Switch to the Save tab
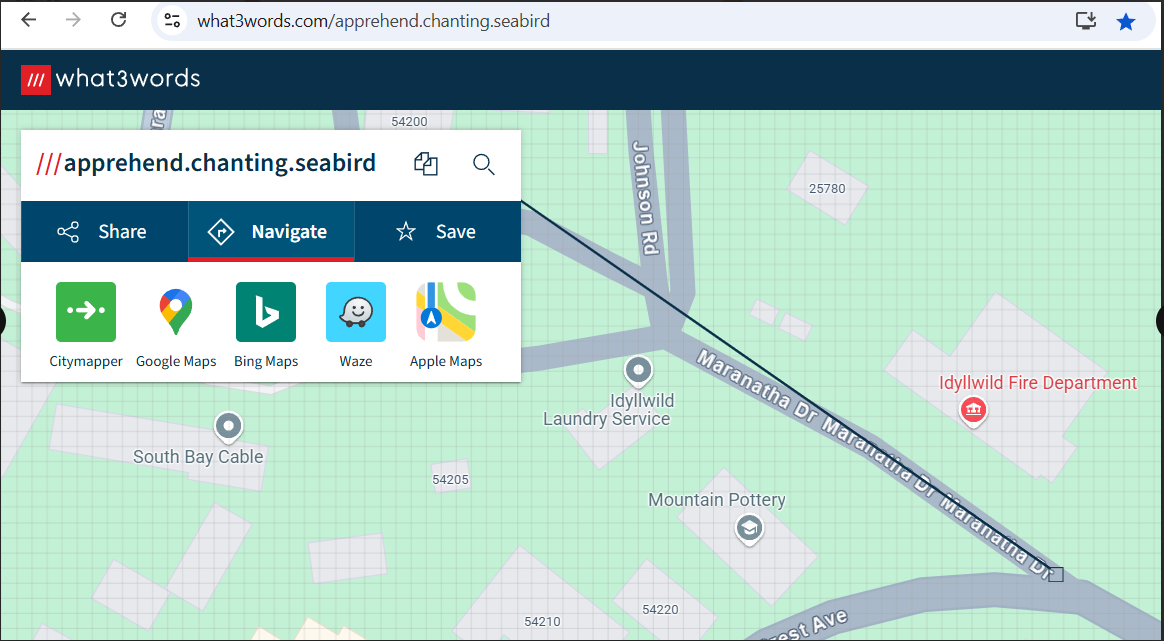 pyautogui.click(x=438, y=232)
